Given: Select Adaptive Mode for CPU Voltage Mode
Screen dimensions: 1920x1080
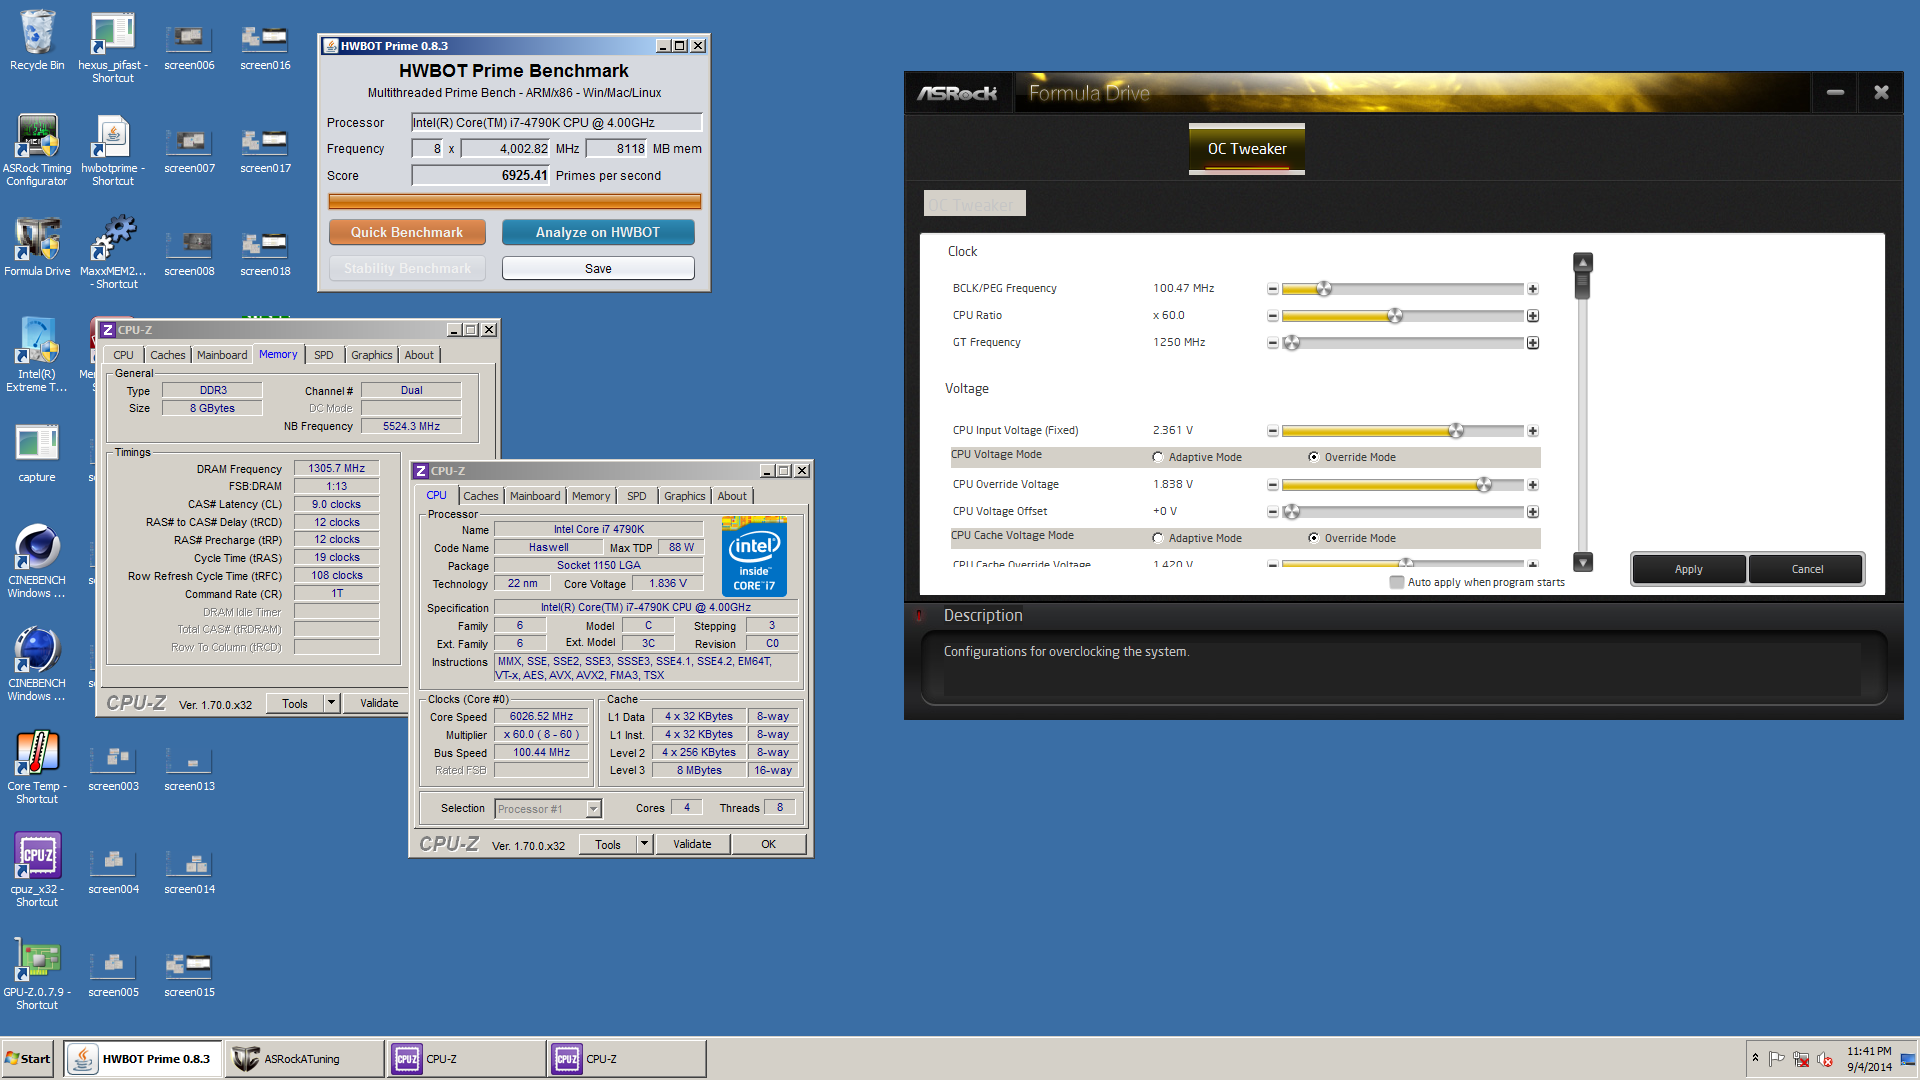Looking at the screenshot, I should (x=1158, y=457).
